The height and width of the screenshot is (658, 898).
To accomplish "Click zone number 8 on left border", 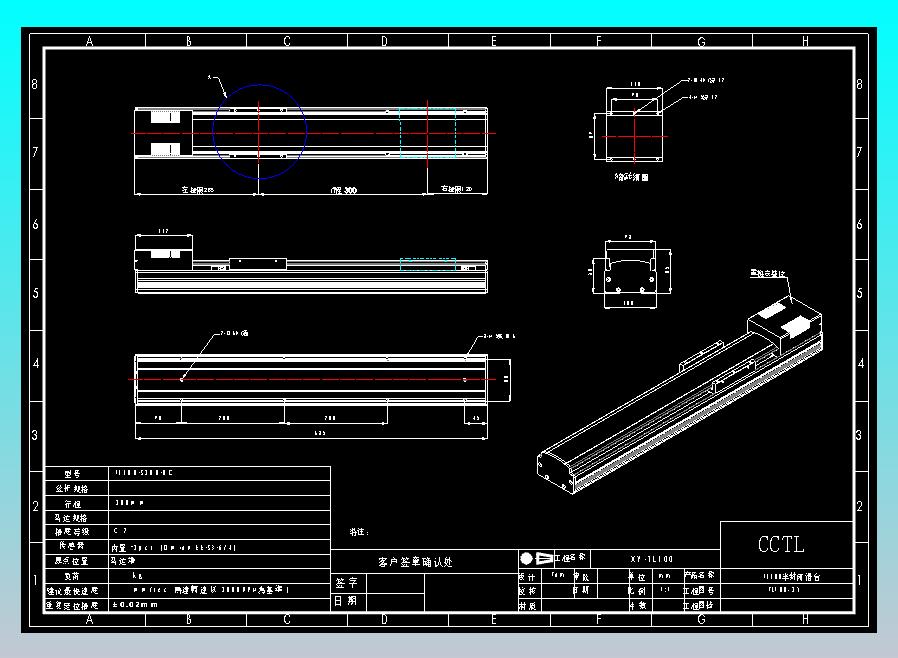I will [34, 84].
